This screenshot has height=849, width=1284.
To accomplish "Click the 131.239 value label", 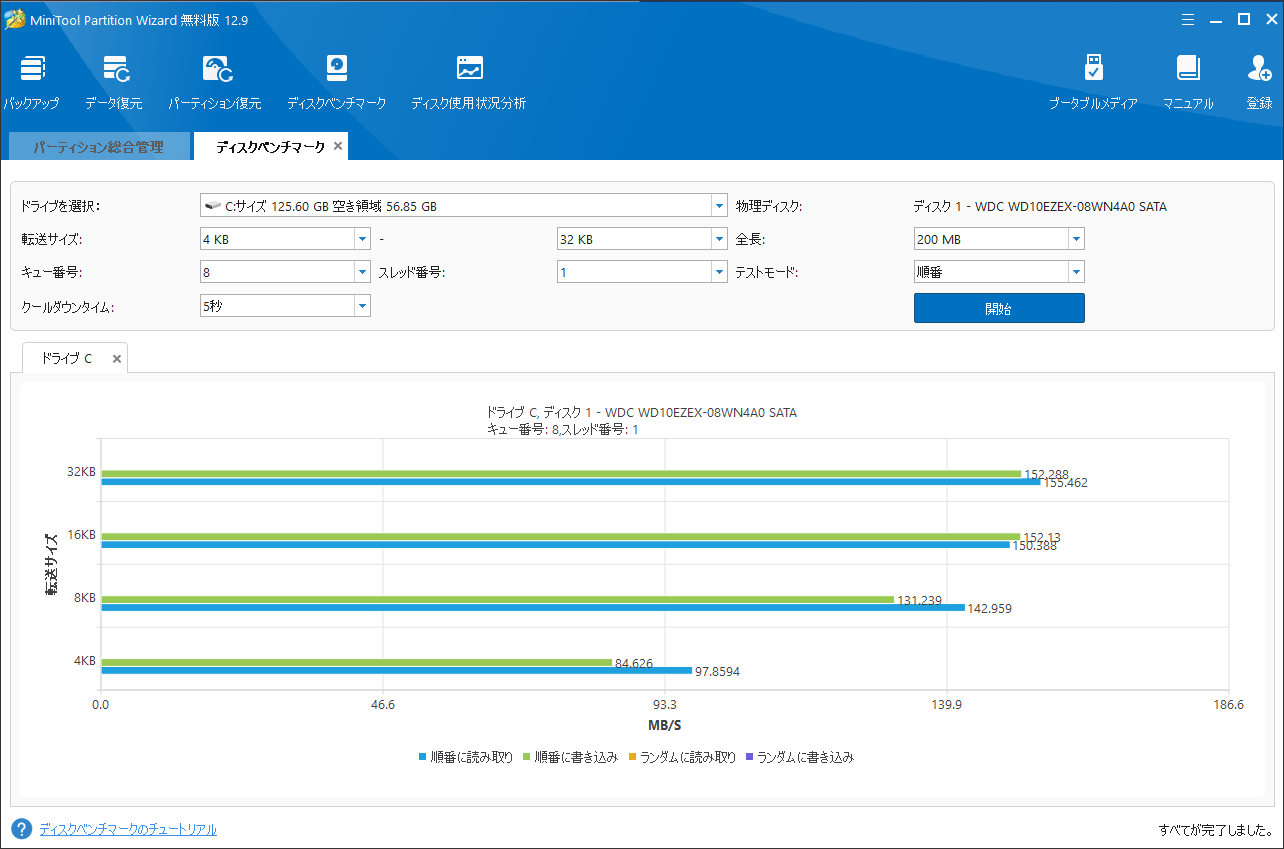I will tap(919, 600).
